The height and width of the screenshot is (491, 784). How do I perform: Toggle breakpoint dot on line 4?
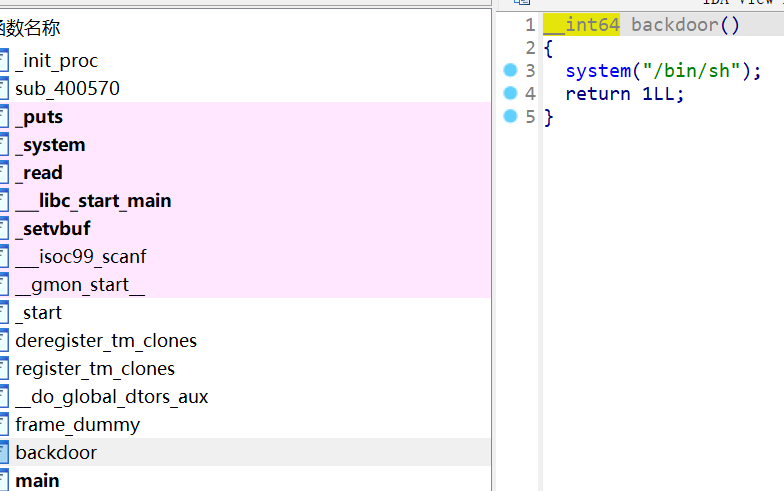pos(510,93)
